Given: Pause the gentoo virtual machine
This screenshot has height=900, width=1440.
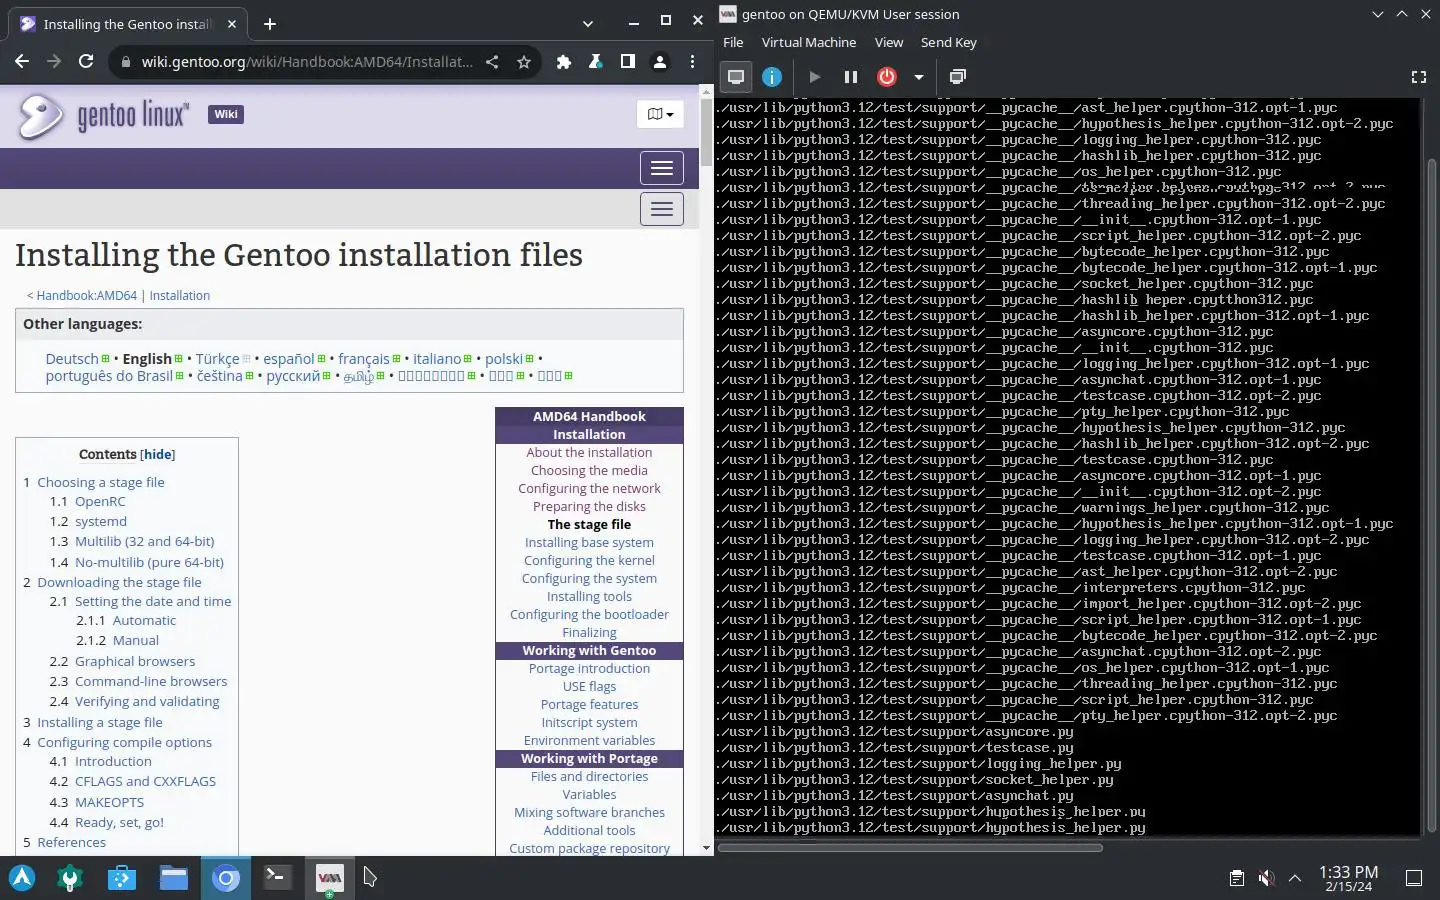Looking at the screenshot, I should [851, 77].
